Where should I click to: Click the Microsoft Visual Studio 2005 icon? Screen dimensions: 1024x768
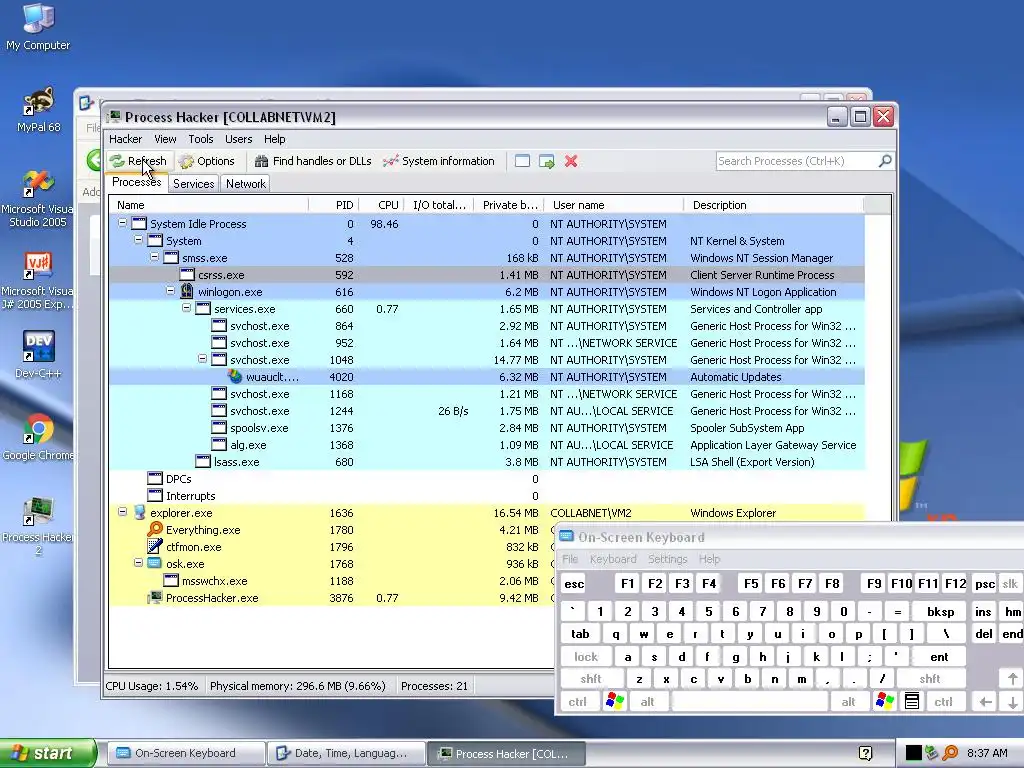coord(37,198)
